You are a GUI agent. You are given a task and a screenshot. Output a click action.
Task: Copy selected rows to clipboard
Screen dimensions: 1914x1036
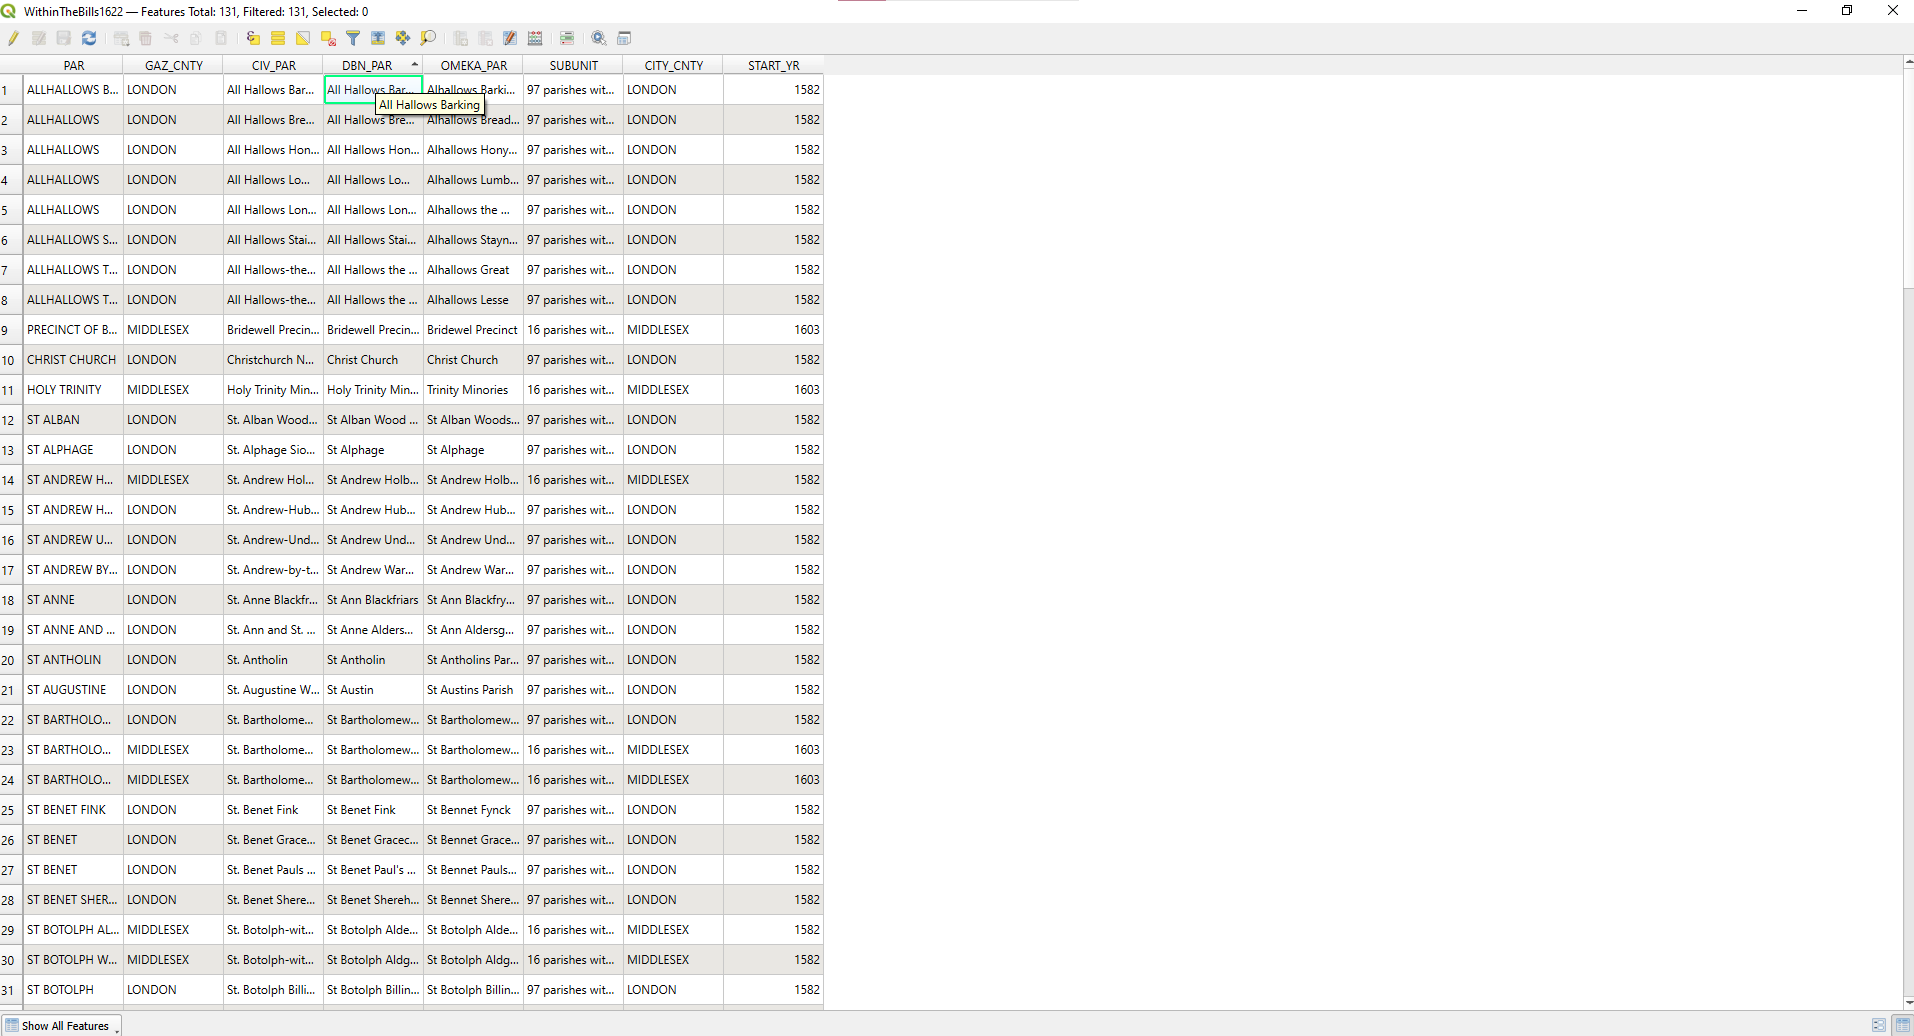[x=195, y=38]
